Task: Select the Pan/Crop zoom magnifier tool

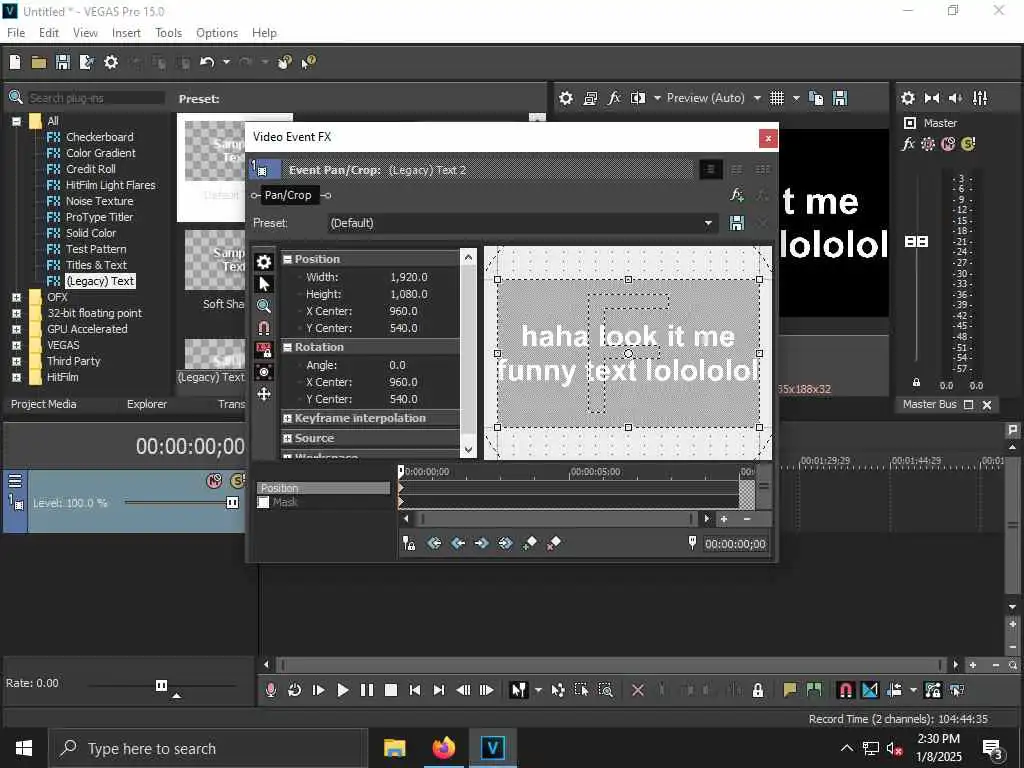Action: click(264, 306)
